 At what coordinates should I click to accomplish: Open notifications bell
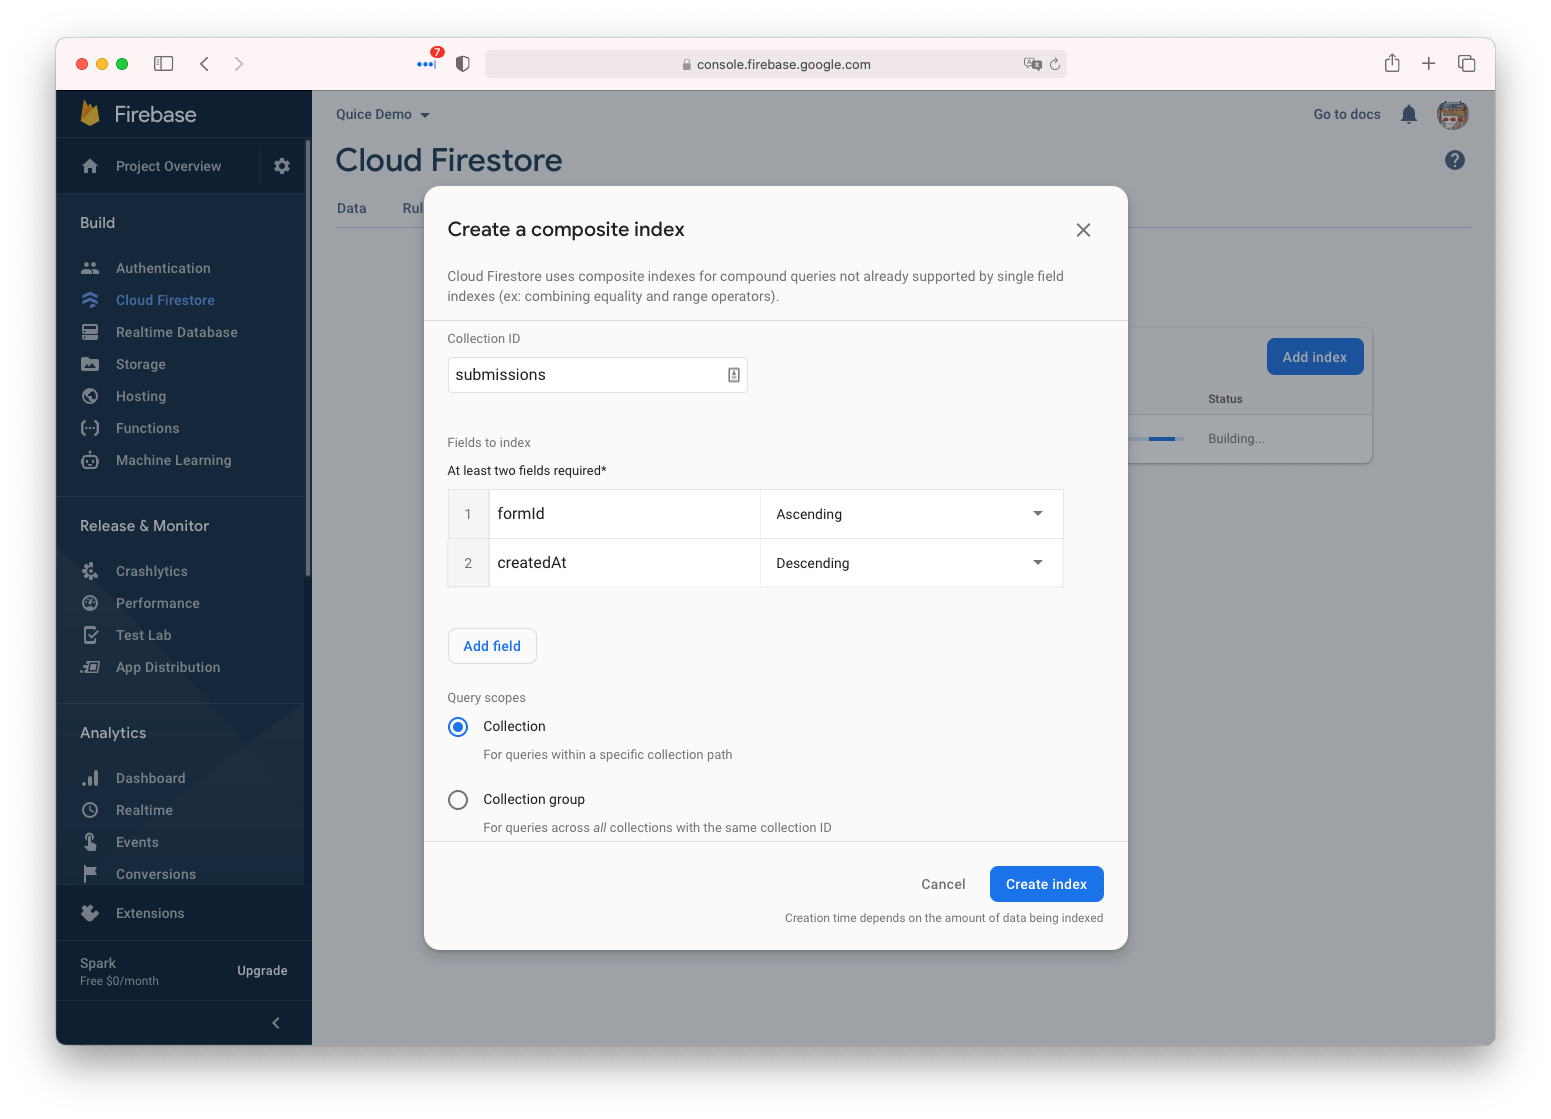point(1409,115)
